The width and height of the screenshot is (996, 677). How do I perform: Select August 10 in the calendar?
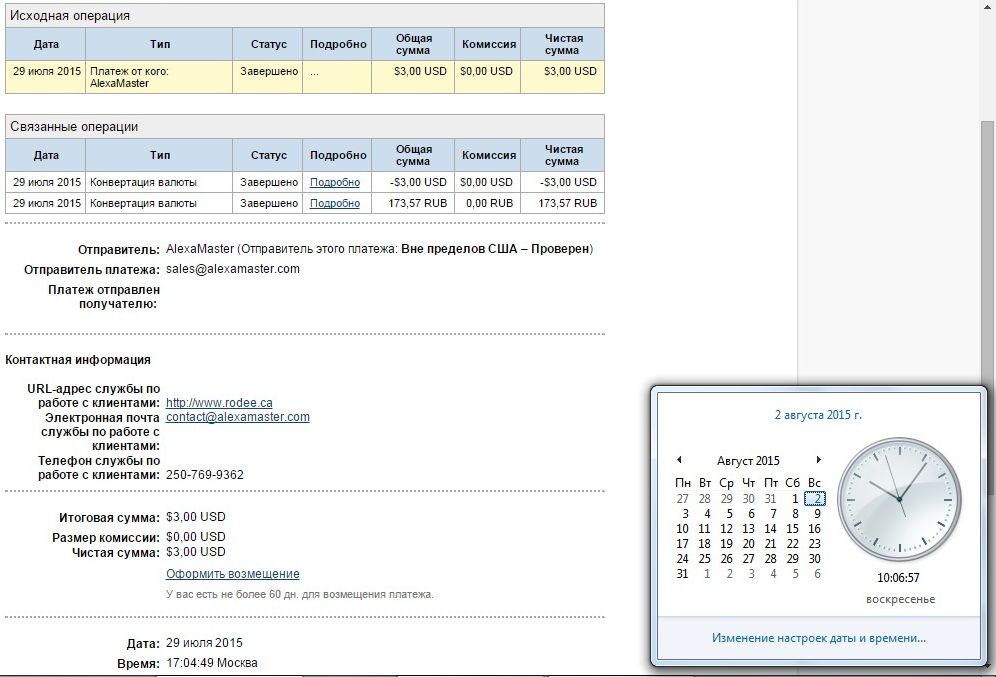(682, 529)
